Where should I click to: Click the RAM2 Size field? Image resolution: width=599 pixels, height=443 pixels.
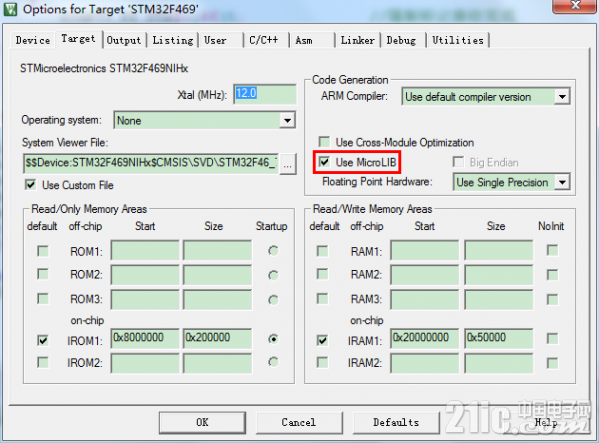[x=499, y=275]
